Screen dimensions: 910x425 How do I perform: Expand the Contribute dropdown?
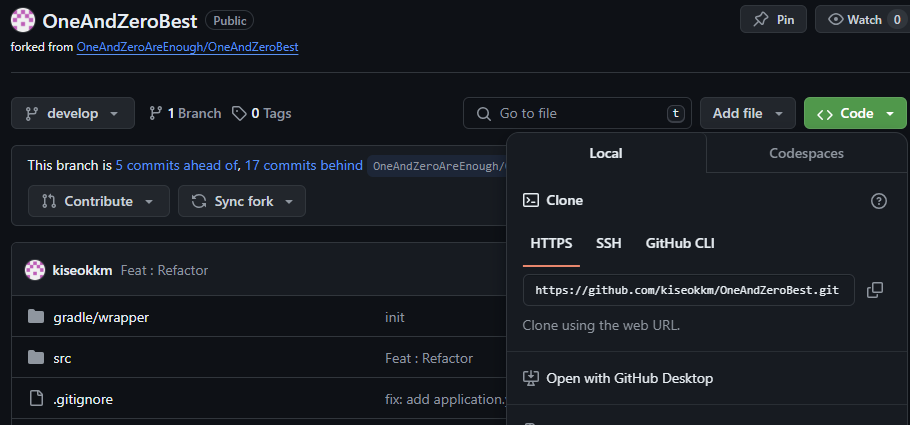(x=99, y=201)
